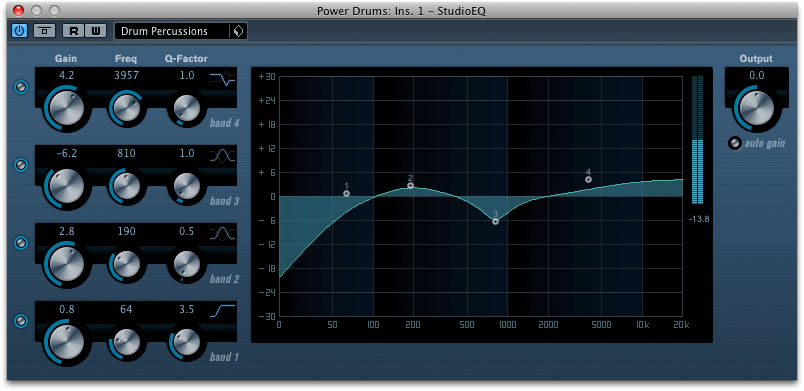Viewport: 804px width, 391px height.
Task: Click band 4 frequency value 3957
Action: tap(126, 76)
